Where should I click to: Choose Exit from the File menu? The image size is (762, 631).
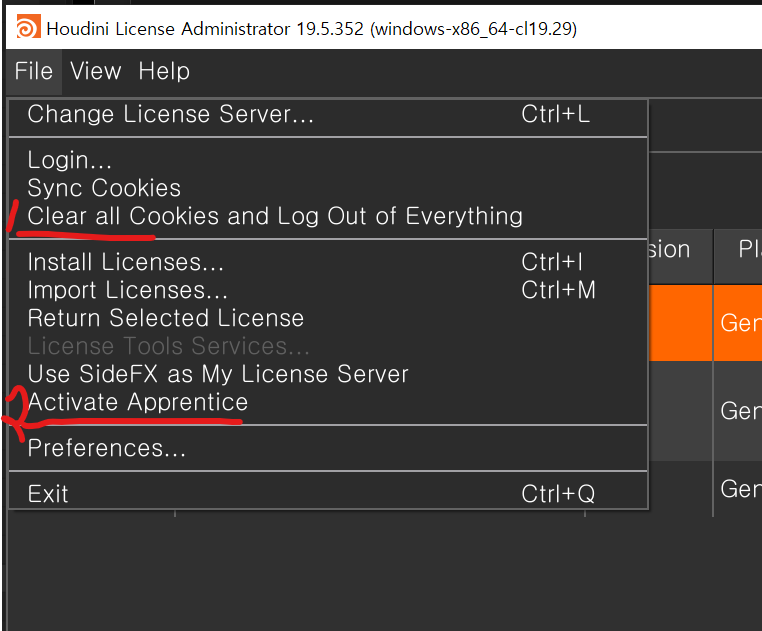pos(328,494)
